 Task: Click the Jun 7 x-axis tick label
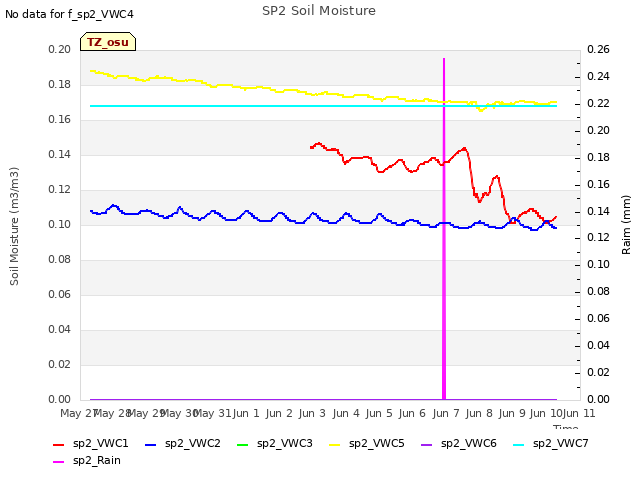pos(446,413)
